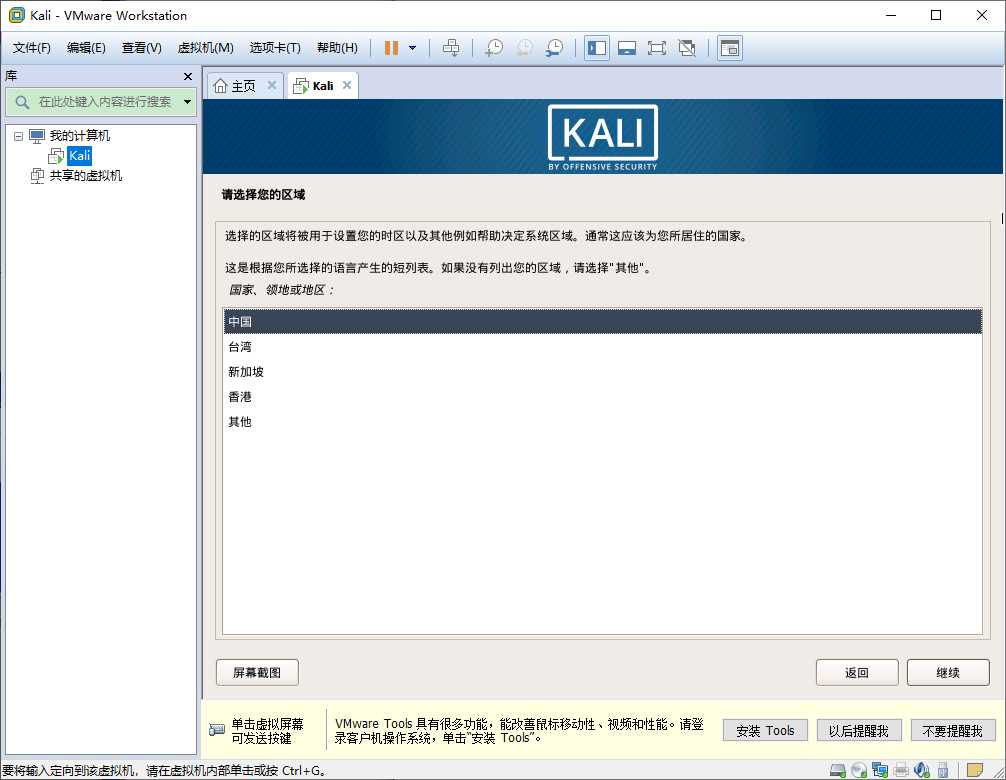
Task: Select 香港 in the region list
Action: point(602,396)
